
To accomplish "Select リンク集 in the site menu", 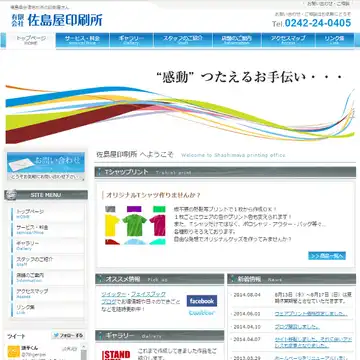I will [47, 309].
